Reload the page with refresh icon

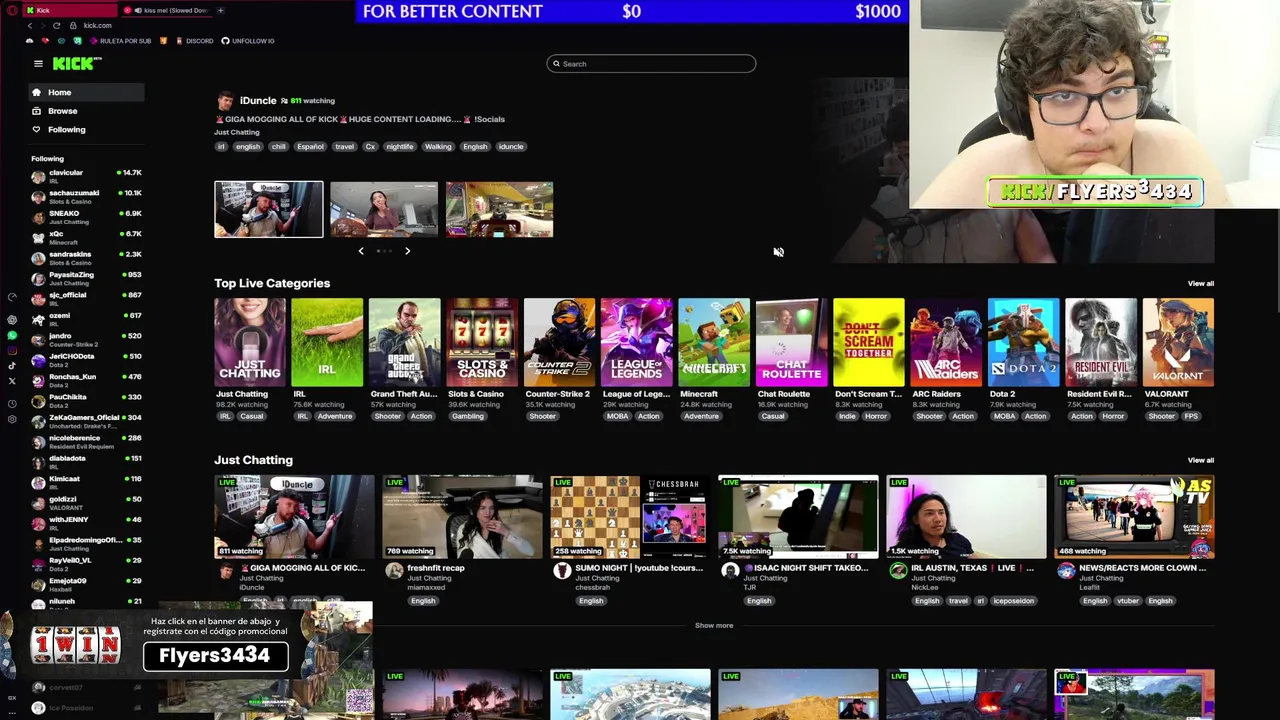tap(56, 25)
